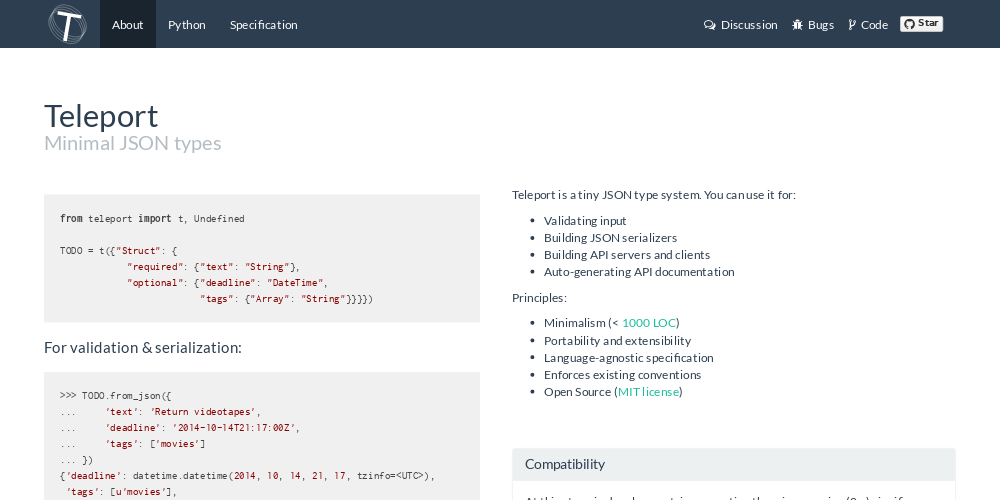The width and height of the screenshot is (1000, 500).
Task: Click the 'Return videotapes' code line
Action: coord(161,412)
